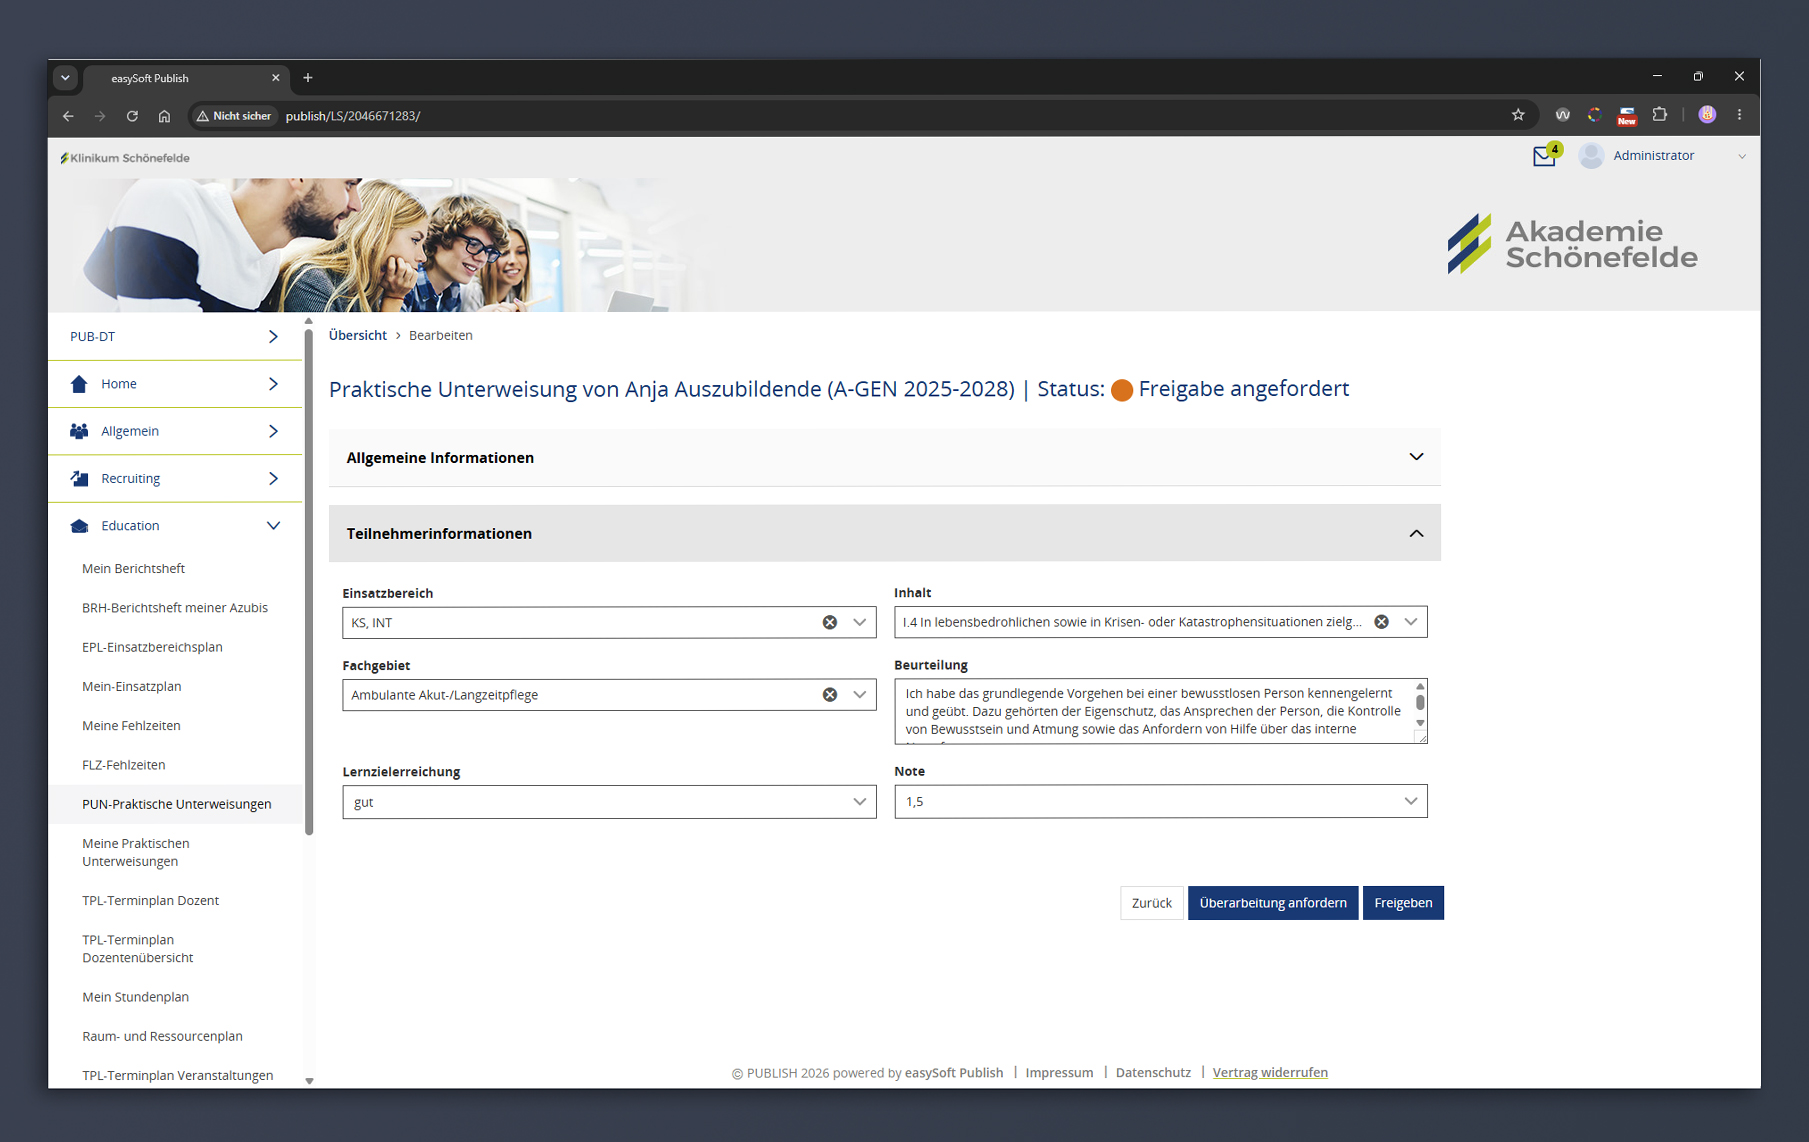1809x1142 pixels.
Task: Open the browser home page icon
Action: (x=164, y=116)
